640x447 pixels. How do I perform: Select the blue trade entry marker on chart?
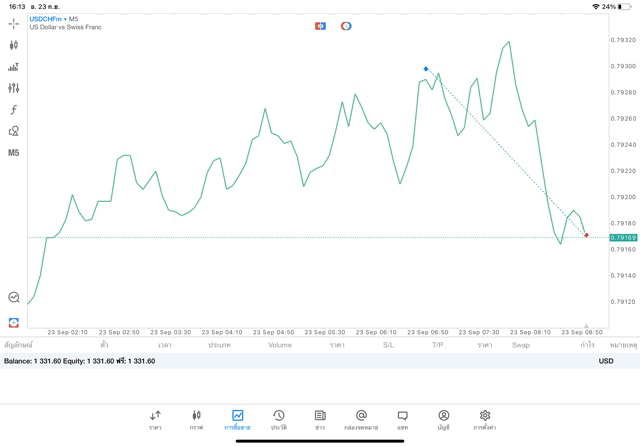[x=426, y=69]
